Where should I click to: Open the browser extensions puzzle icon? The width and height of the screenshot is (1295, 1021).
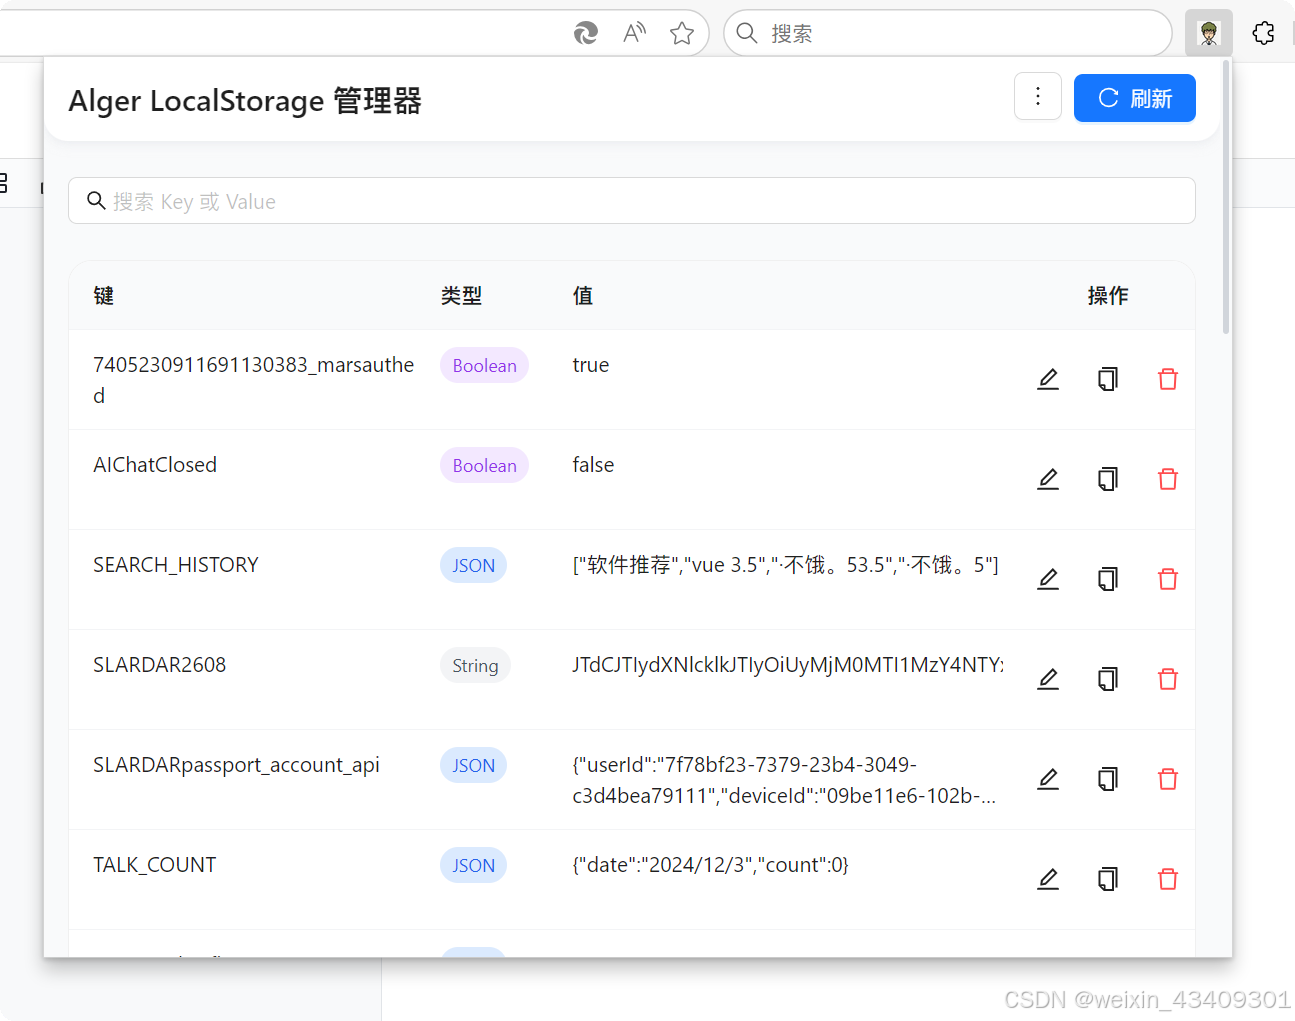click(1263, 33)
